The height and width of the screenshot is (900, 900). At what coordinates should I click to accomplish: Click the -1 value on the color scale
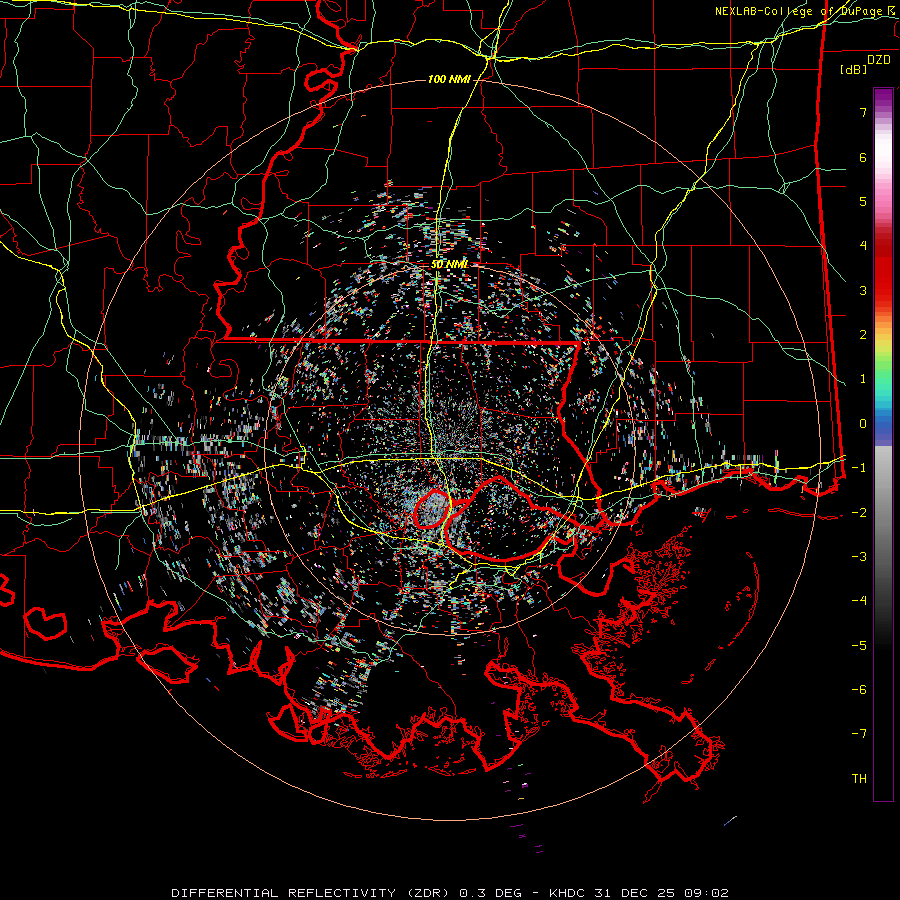[x=859, y=468]
